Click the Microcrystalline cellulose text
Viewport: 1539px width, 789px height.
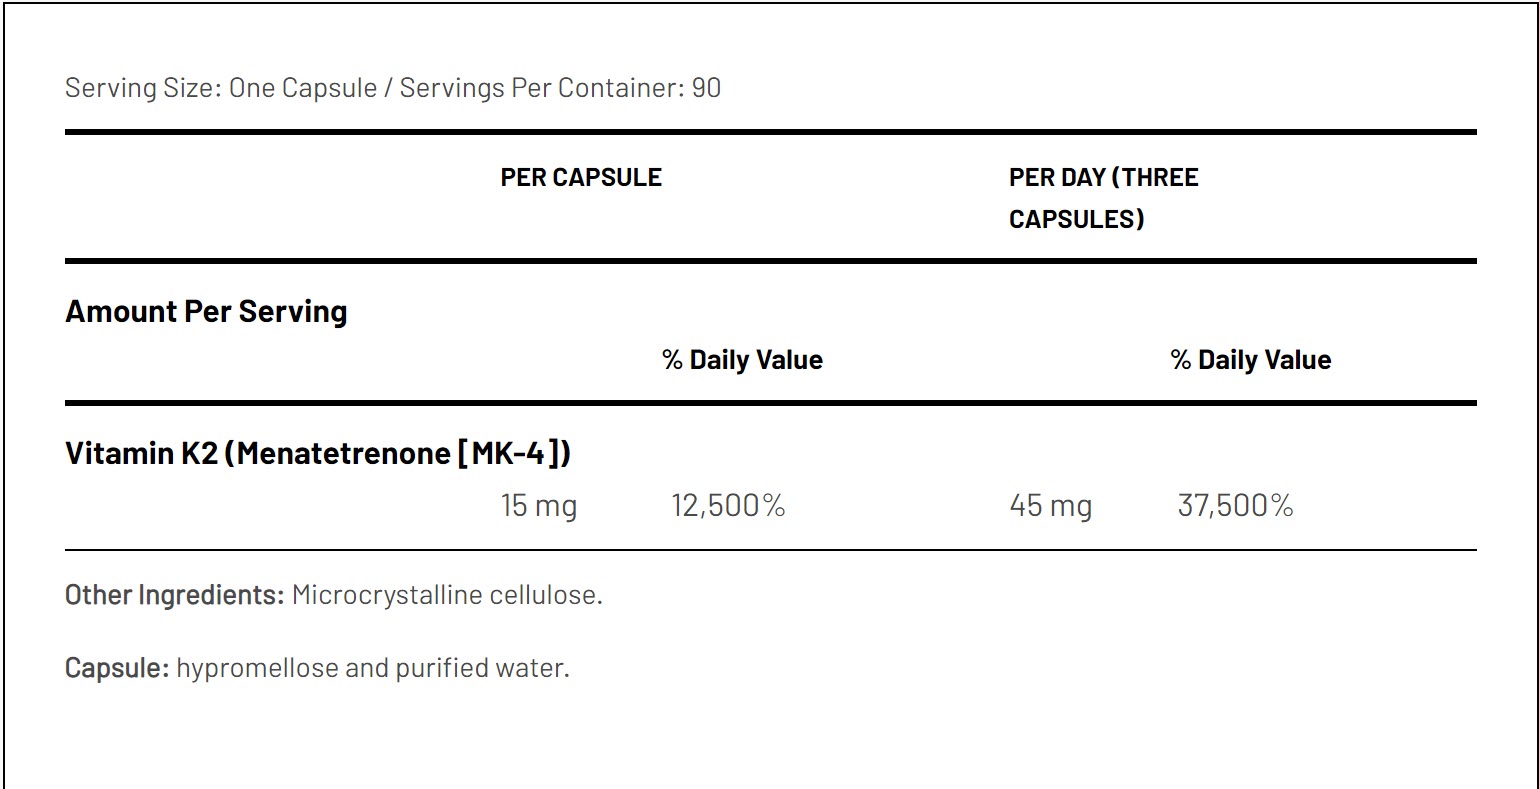[447, 595]
